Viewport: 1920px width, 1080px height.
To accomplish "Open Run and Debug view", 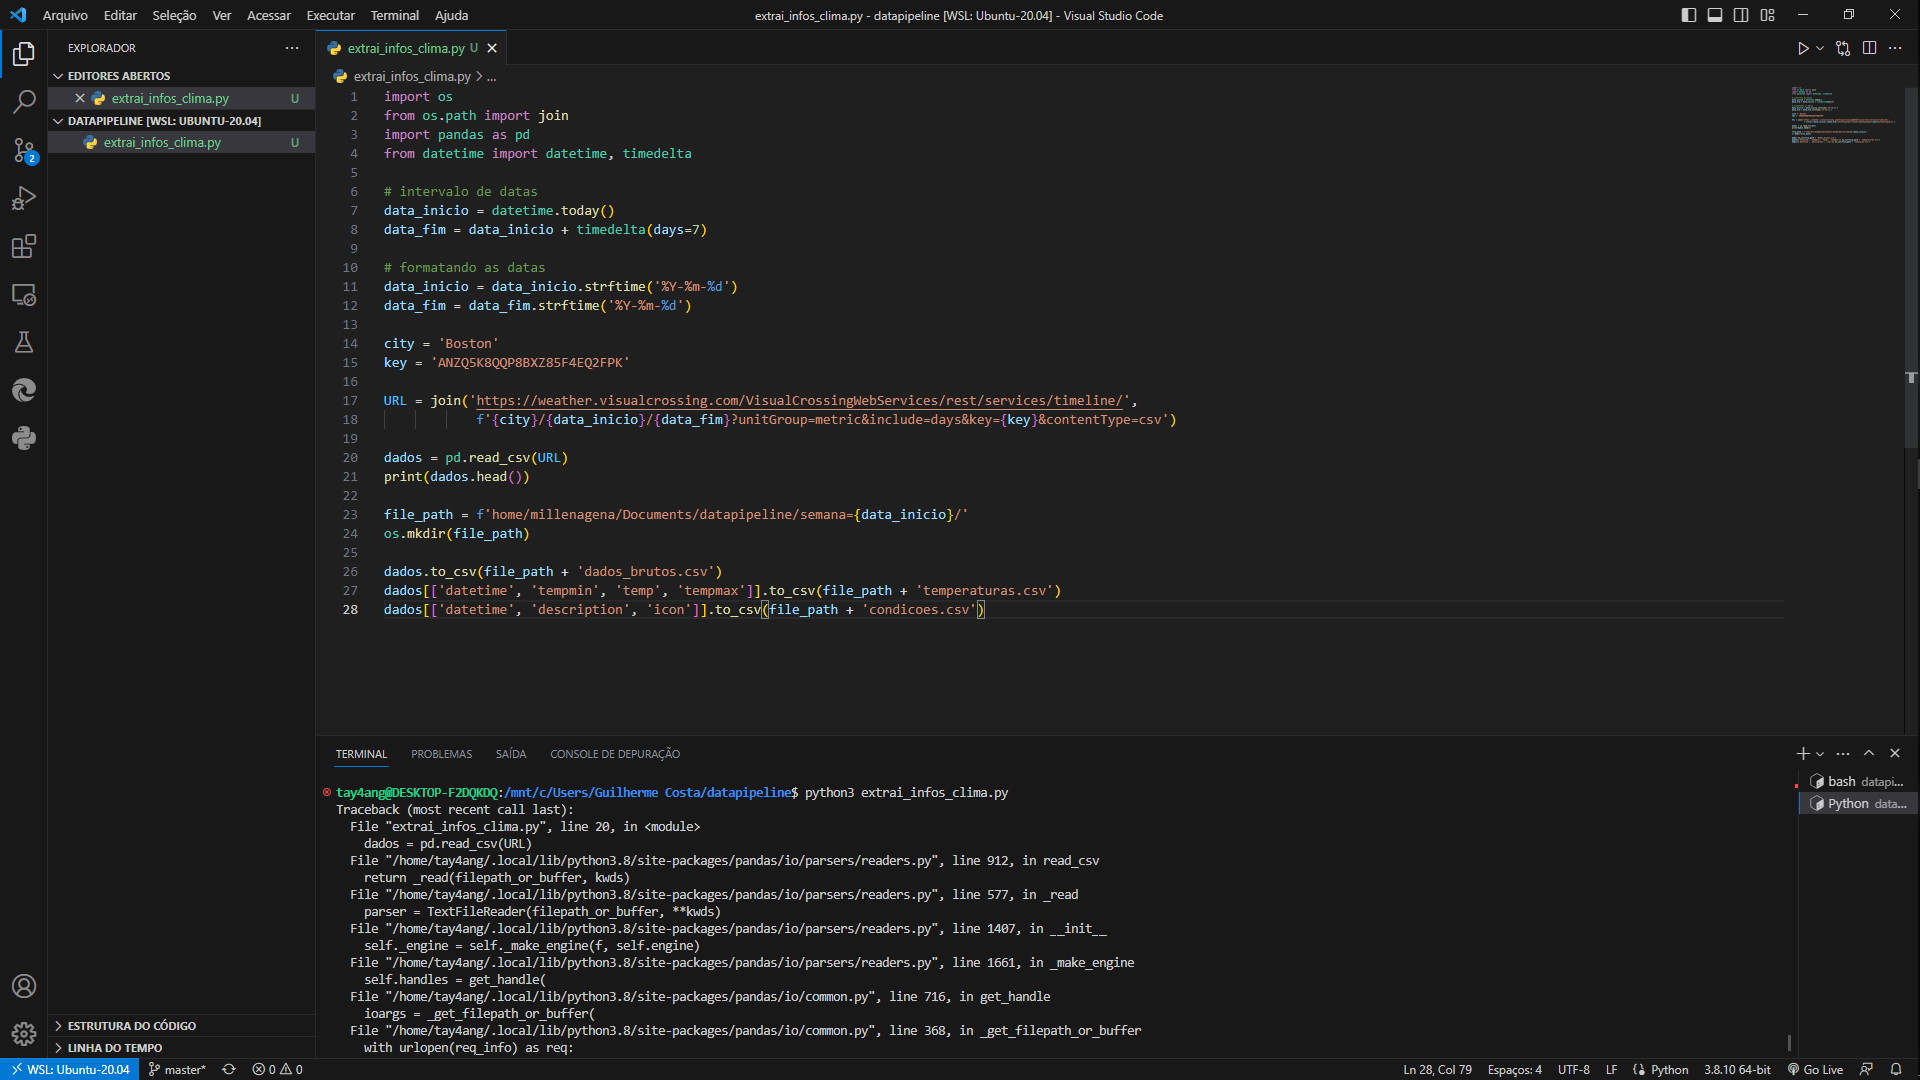I will [24, 198].
